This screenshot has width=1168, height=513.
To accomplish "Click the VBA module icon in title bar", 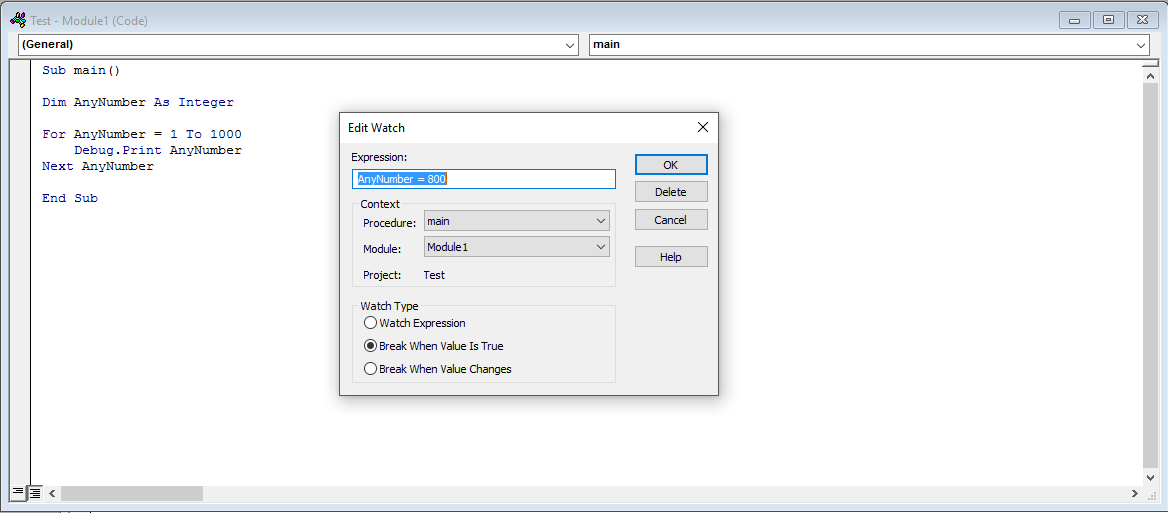I will click(18, 20).
